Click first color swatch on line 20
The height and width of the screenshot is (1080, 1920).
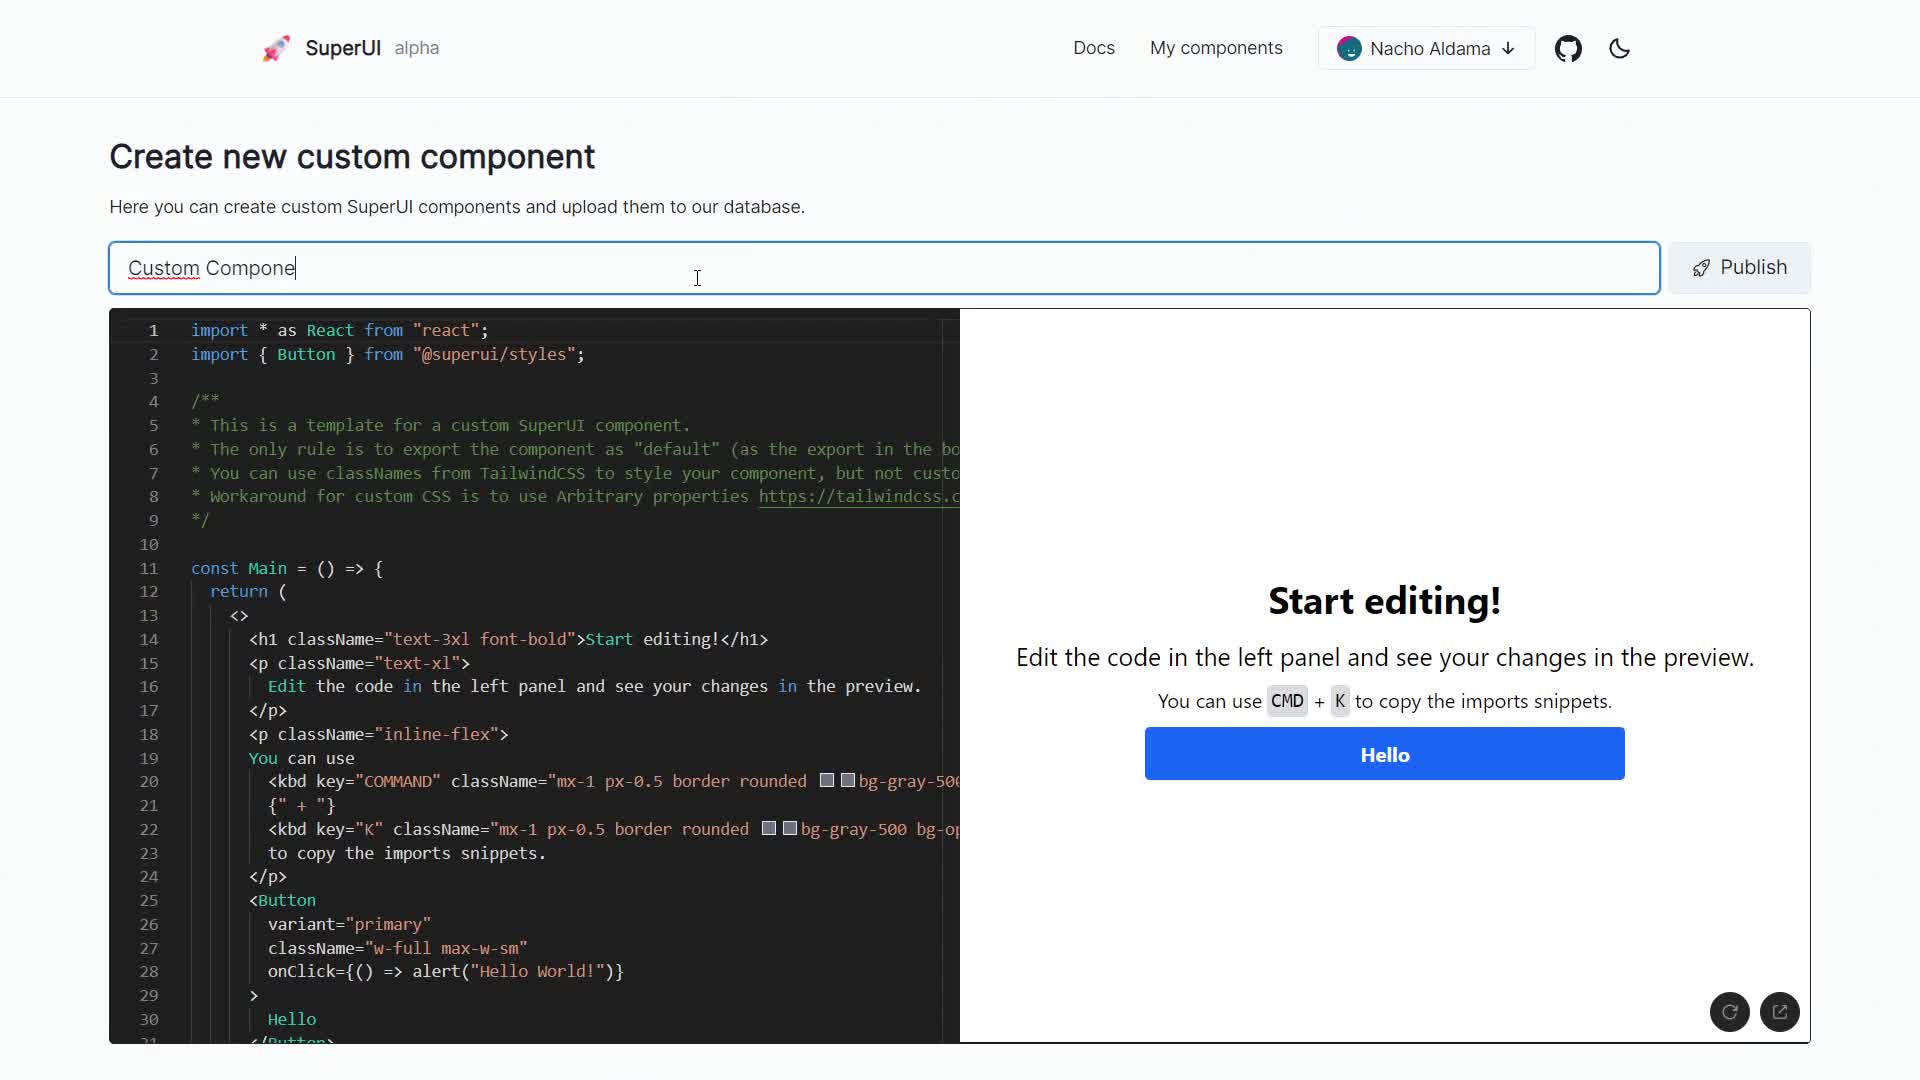point(827,781)
